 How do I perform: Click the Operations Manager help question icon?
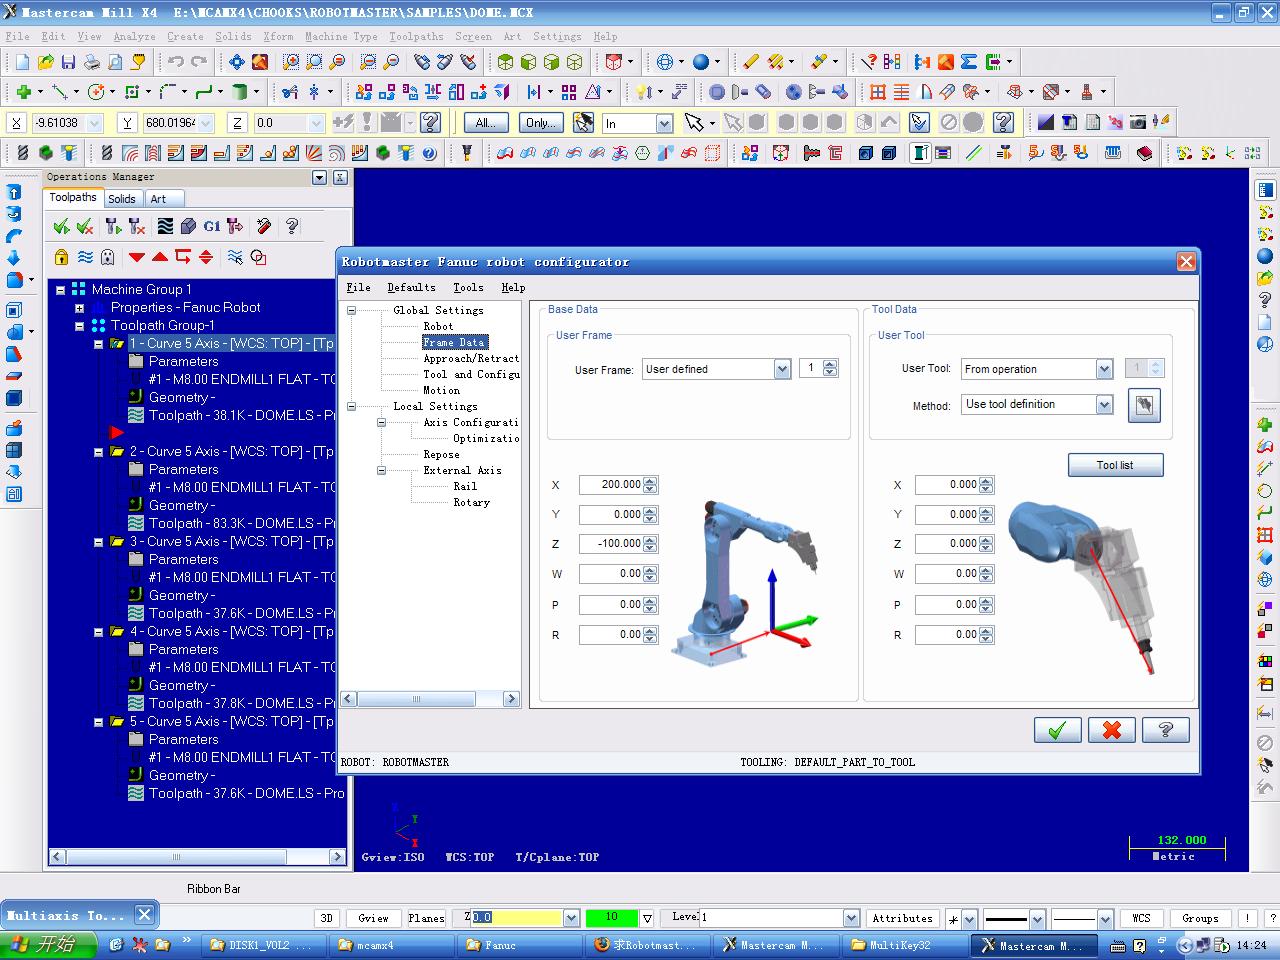(x=292, y=226)
